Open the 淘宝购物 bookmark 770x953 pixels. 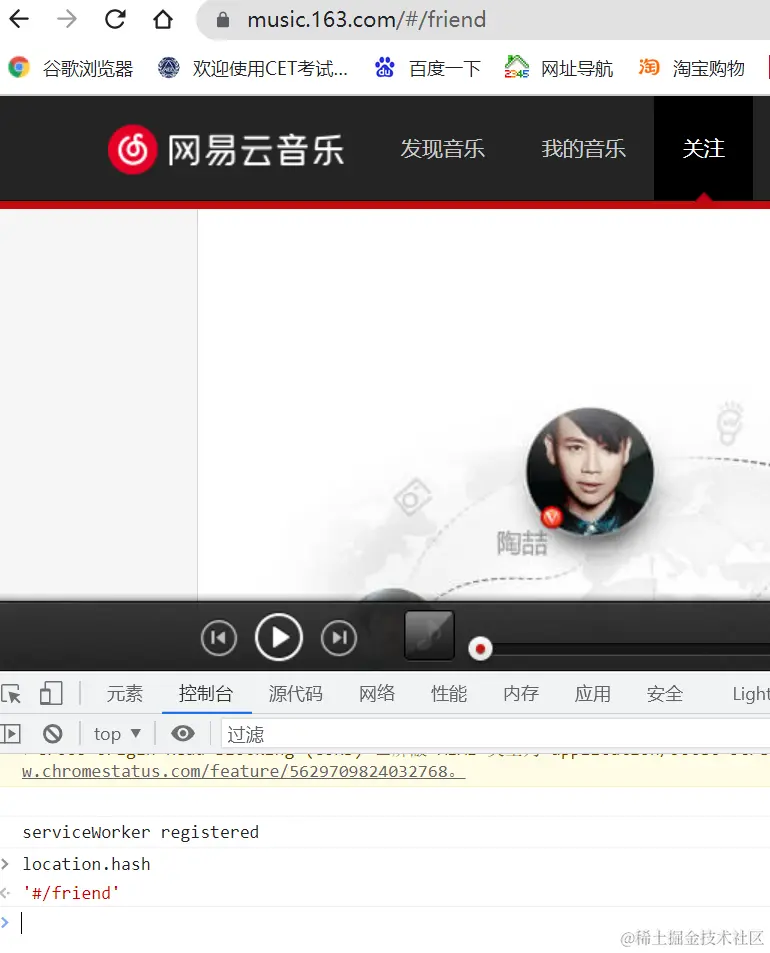[x=691, y=68]
